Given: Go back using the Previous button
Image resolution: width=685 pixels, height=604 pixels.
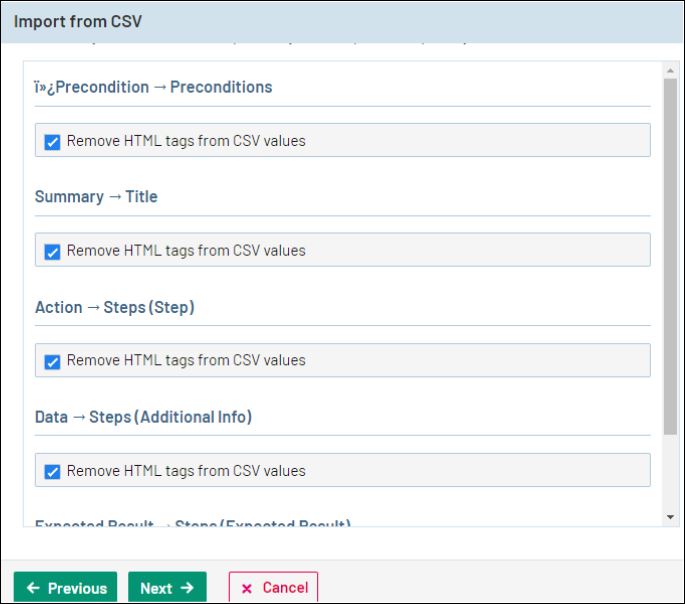Looking at the screenshot, I should tap(65, 588).
